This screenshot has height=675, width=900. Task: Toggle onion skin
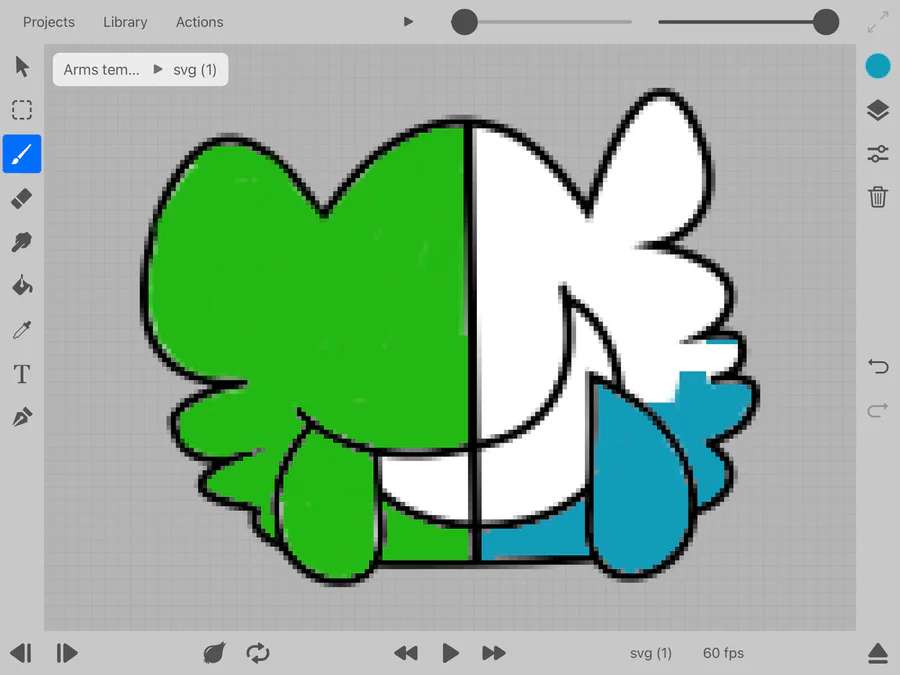click(x=214, y=653)
